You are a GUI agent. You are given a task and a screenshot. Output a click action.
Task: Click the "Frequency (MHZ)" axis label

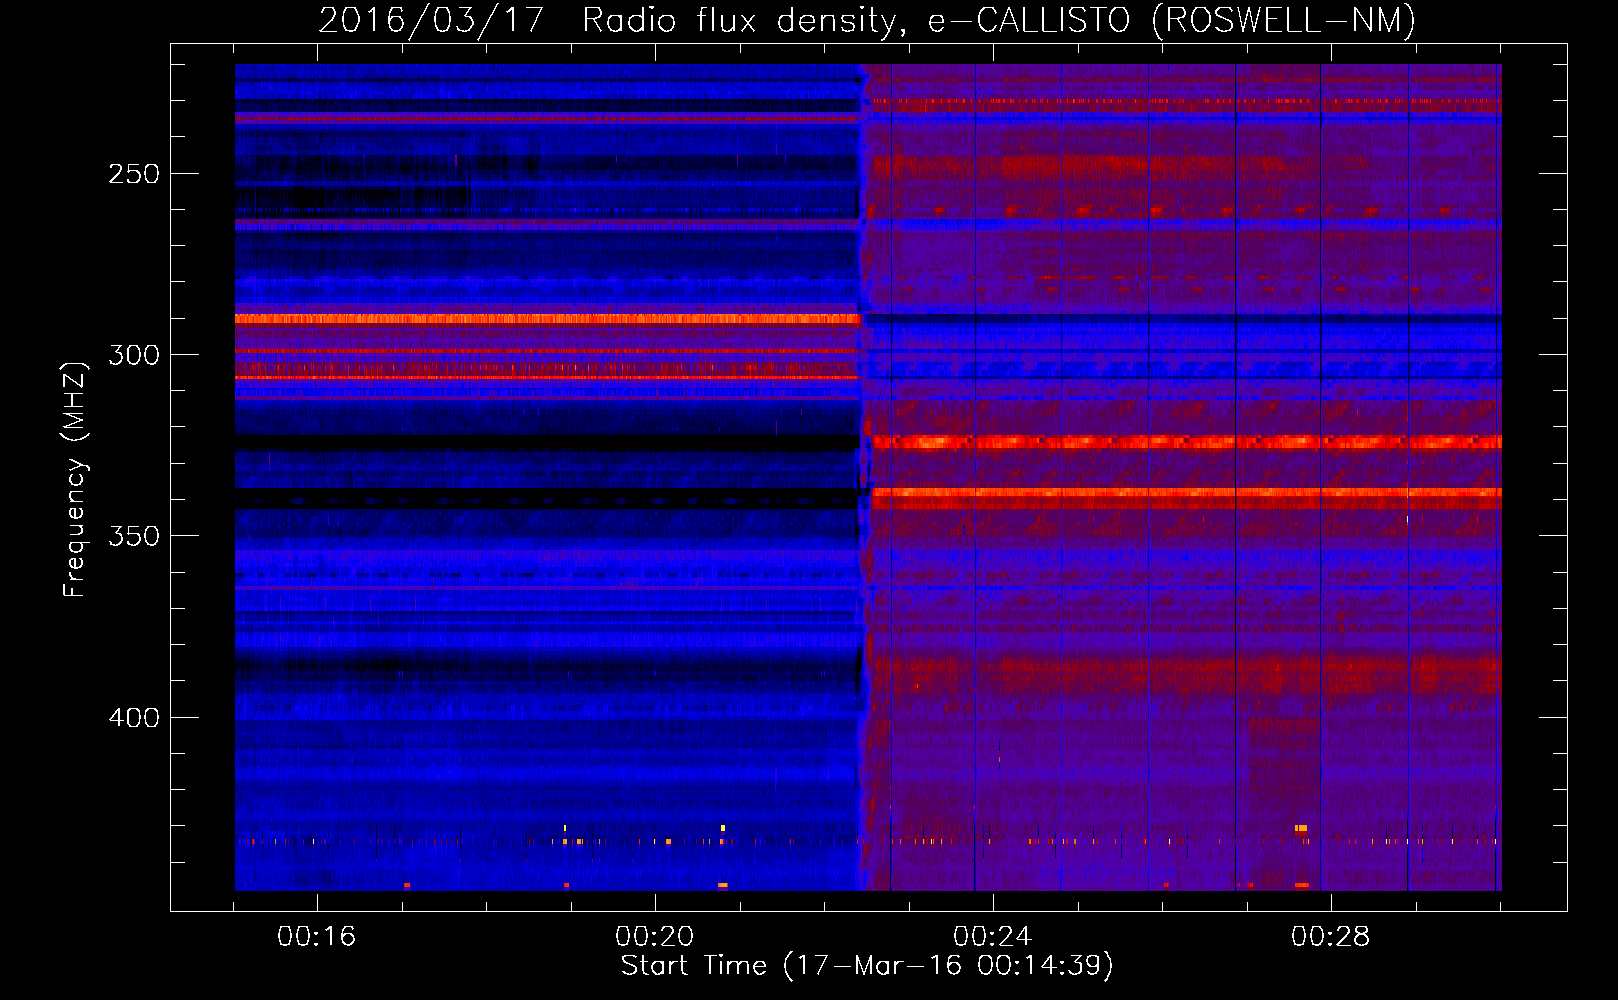[75, 480]
